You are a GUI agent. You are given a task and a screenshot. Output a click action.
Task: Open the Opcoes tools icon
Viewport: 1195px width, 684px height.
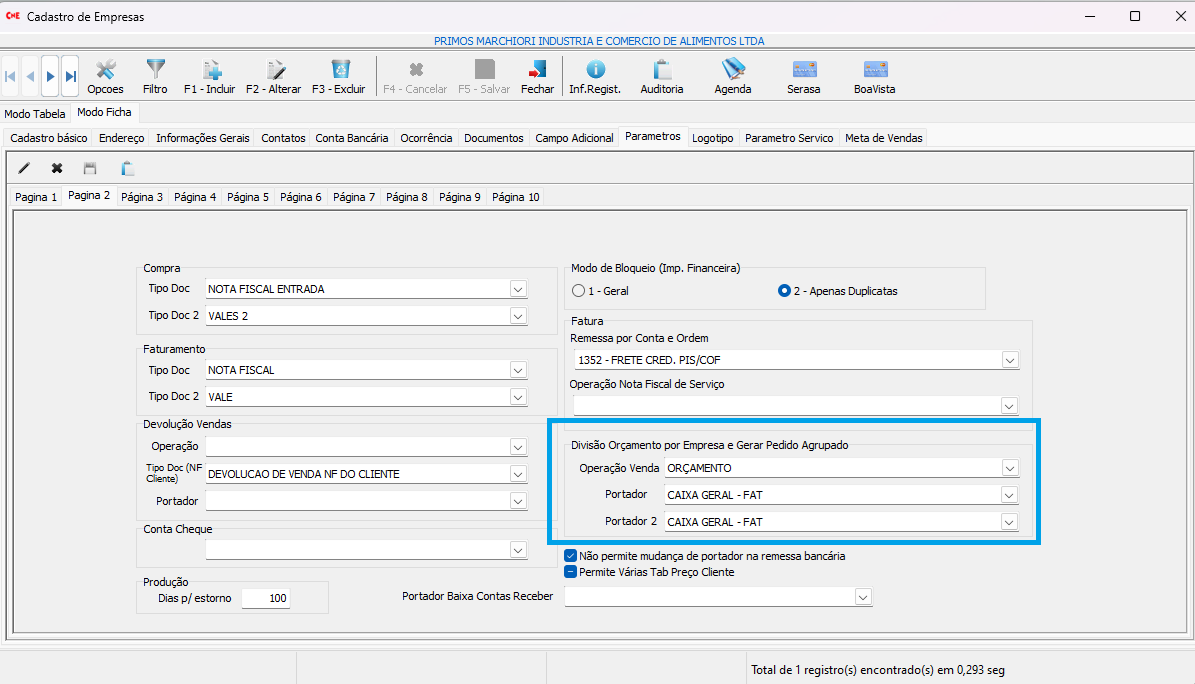coord(105,75)
